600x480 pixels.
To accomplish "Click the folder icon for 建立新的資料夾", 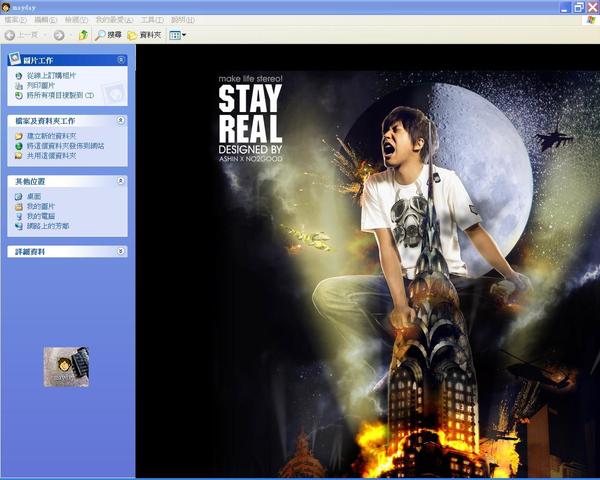I will point(19,136).
